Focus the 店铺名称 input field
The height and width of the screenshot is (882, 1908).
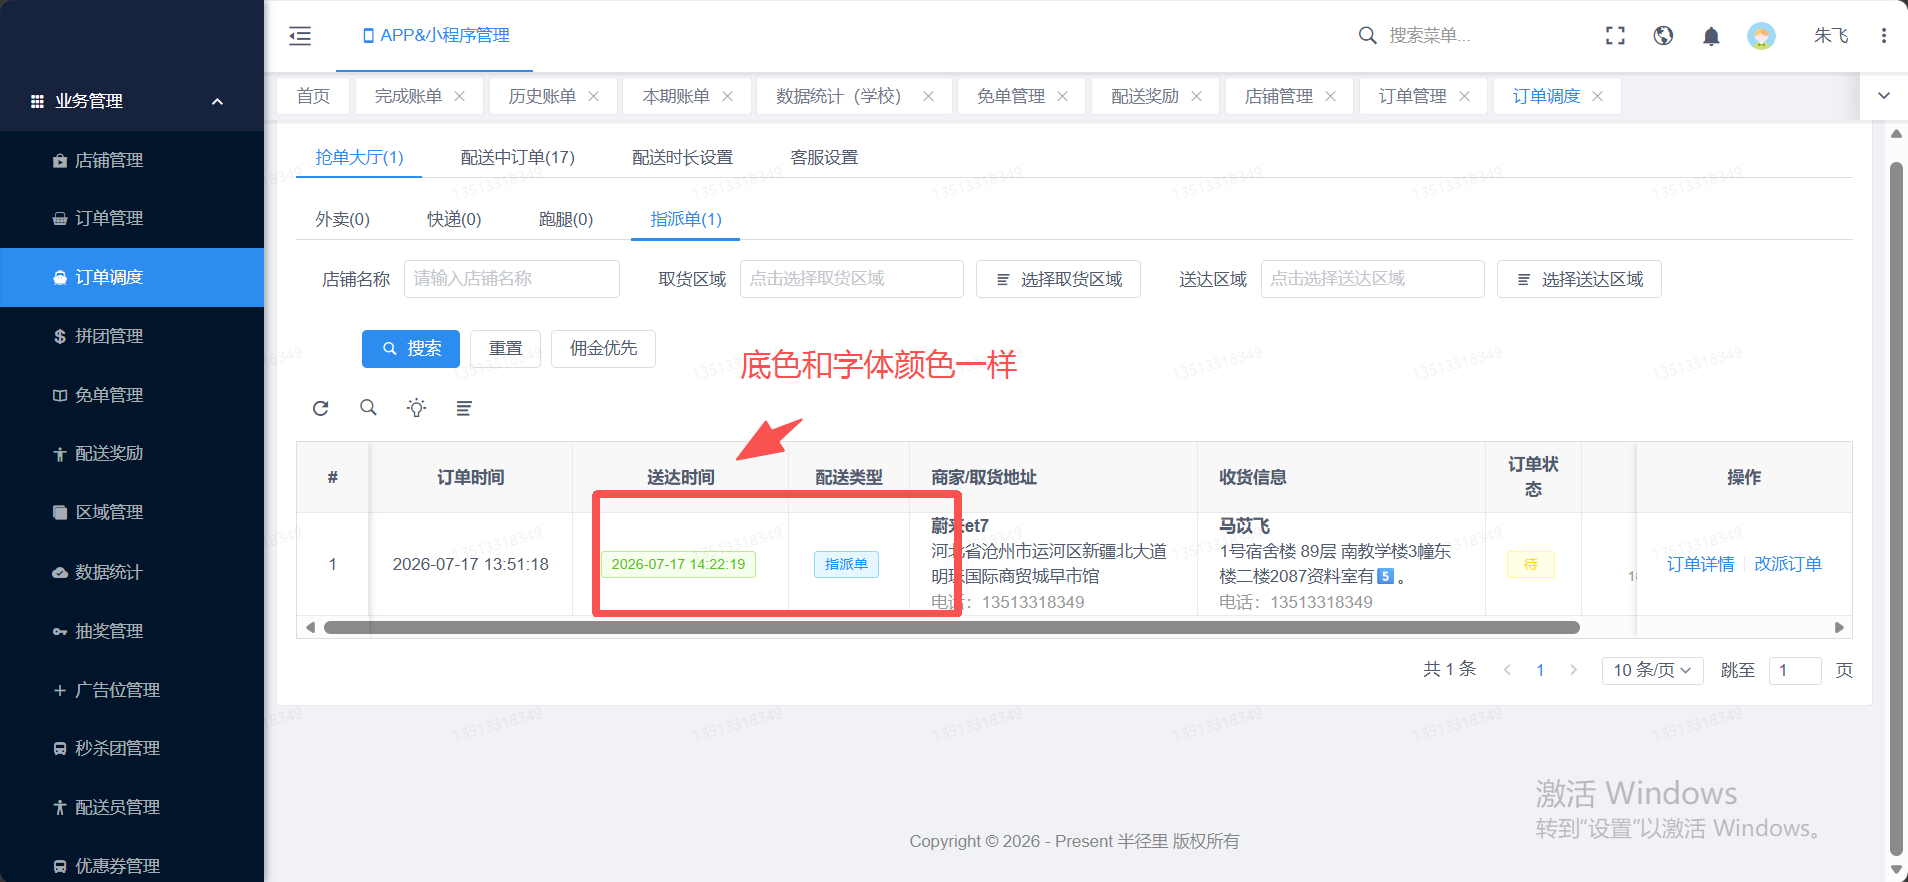click(512, 279)
